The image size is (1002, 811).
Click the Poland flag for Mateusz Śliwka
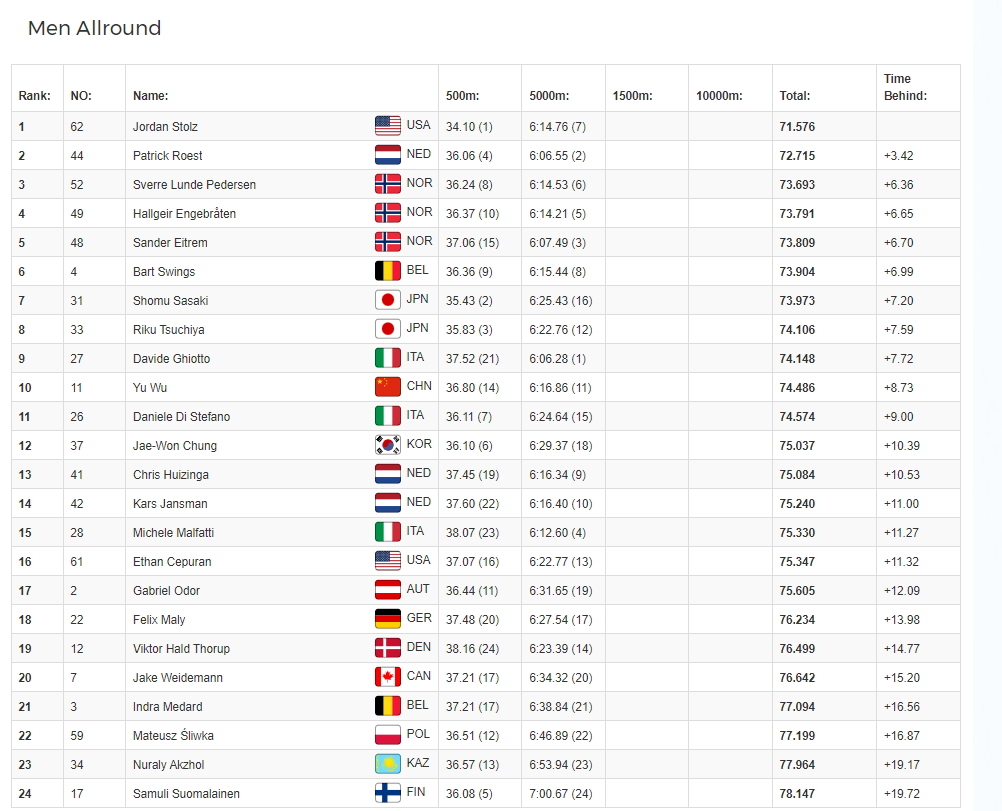[x=387, y=735]
